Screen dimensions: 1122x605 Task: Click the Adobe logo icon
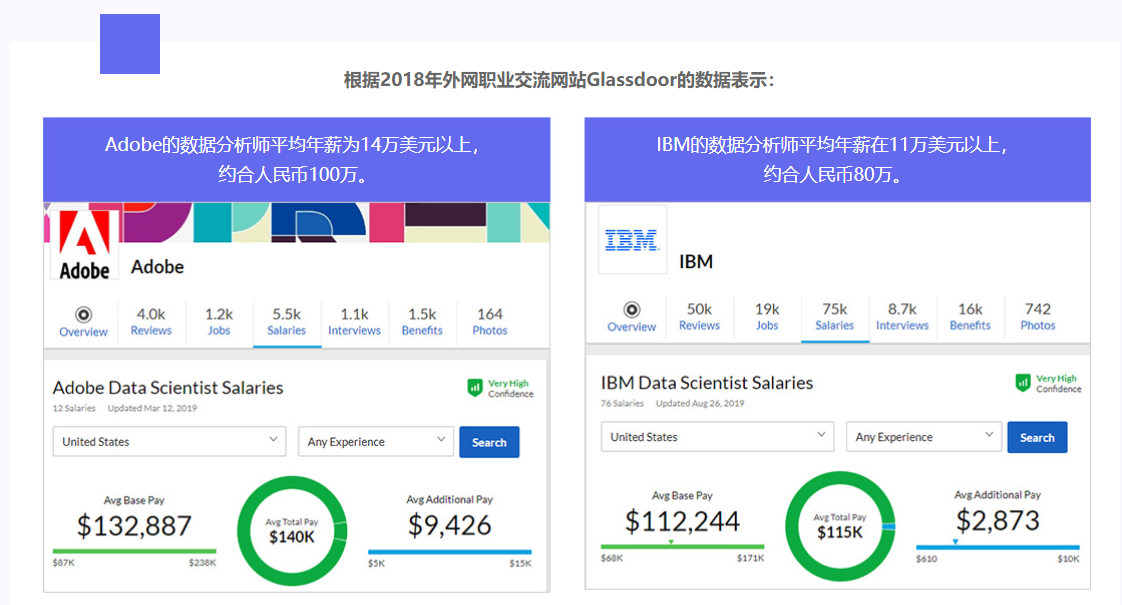[x=84, y=245]
